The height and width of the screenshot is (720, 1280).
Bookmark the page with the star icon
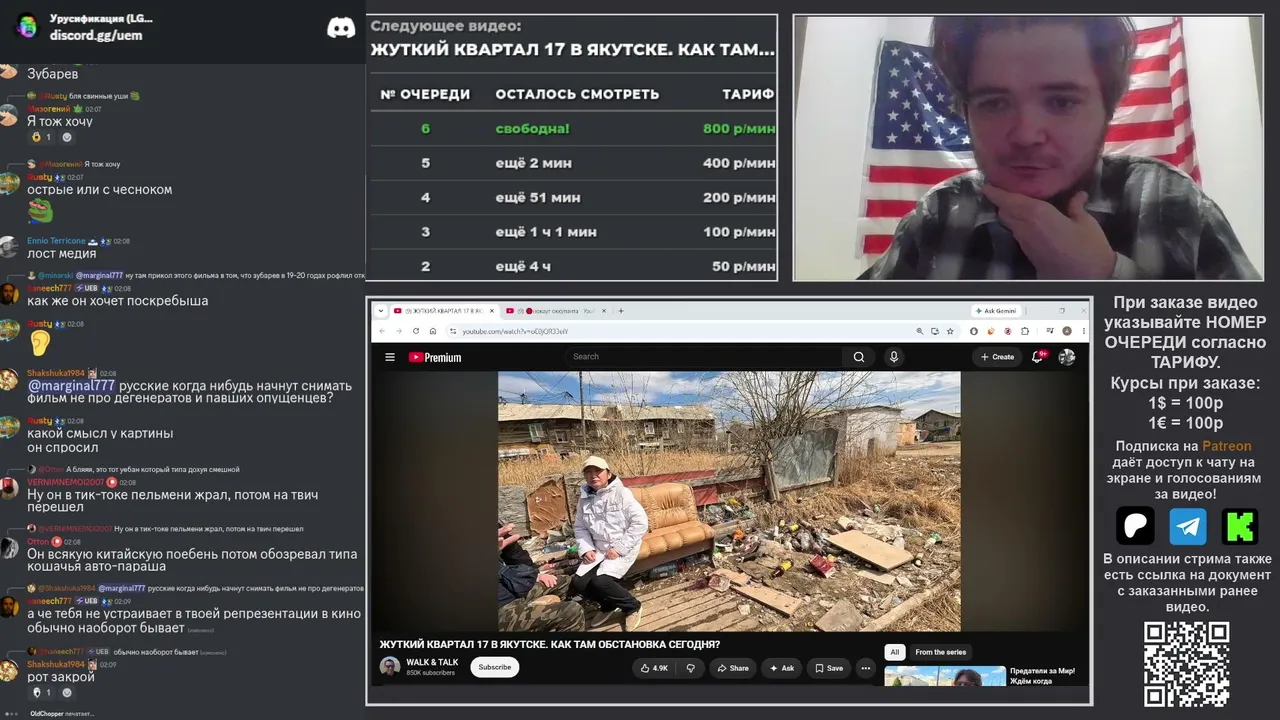[950, 331]
